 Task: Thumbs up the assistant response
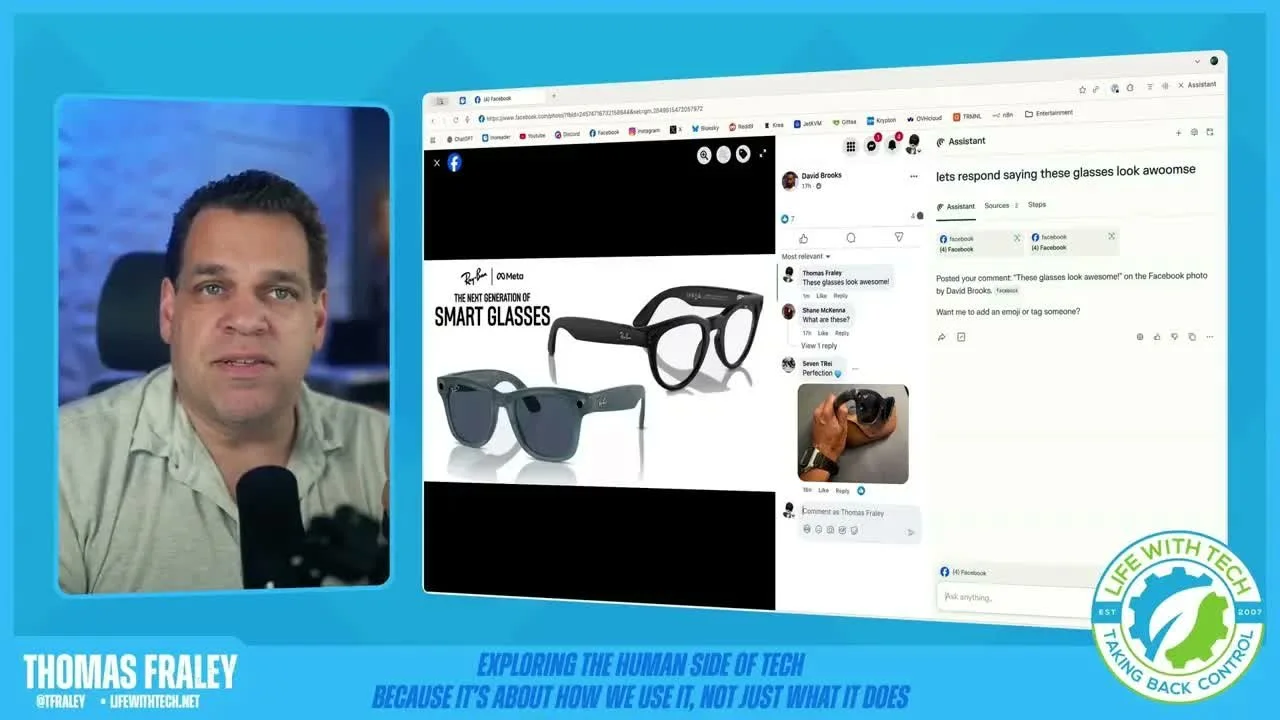1157,337
